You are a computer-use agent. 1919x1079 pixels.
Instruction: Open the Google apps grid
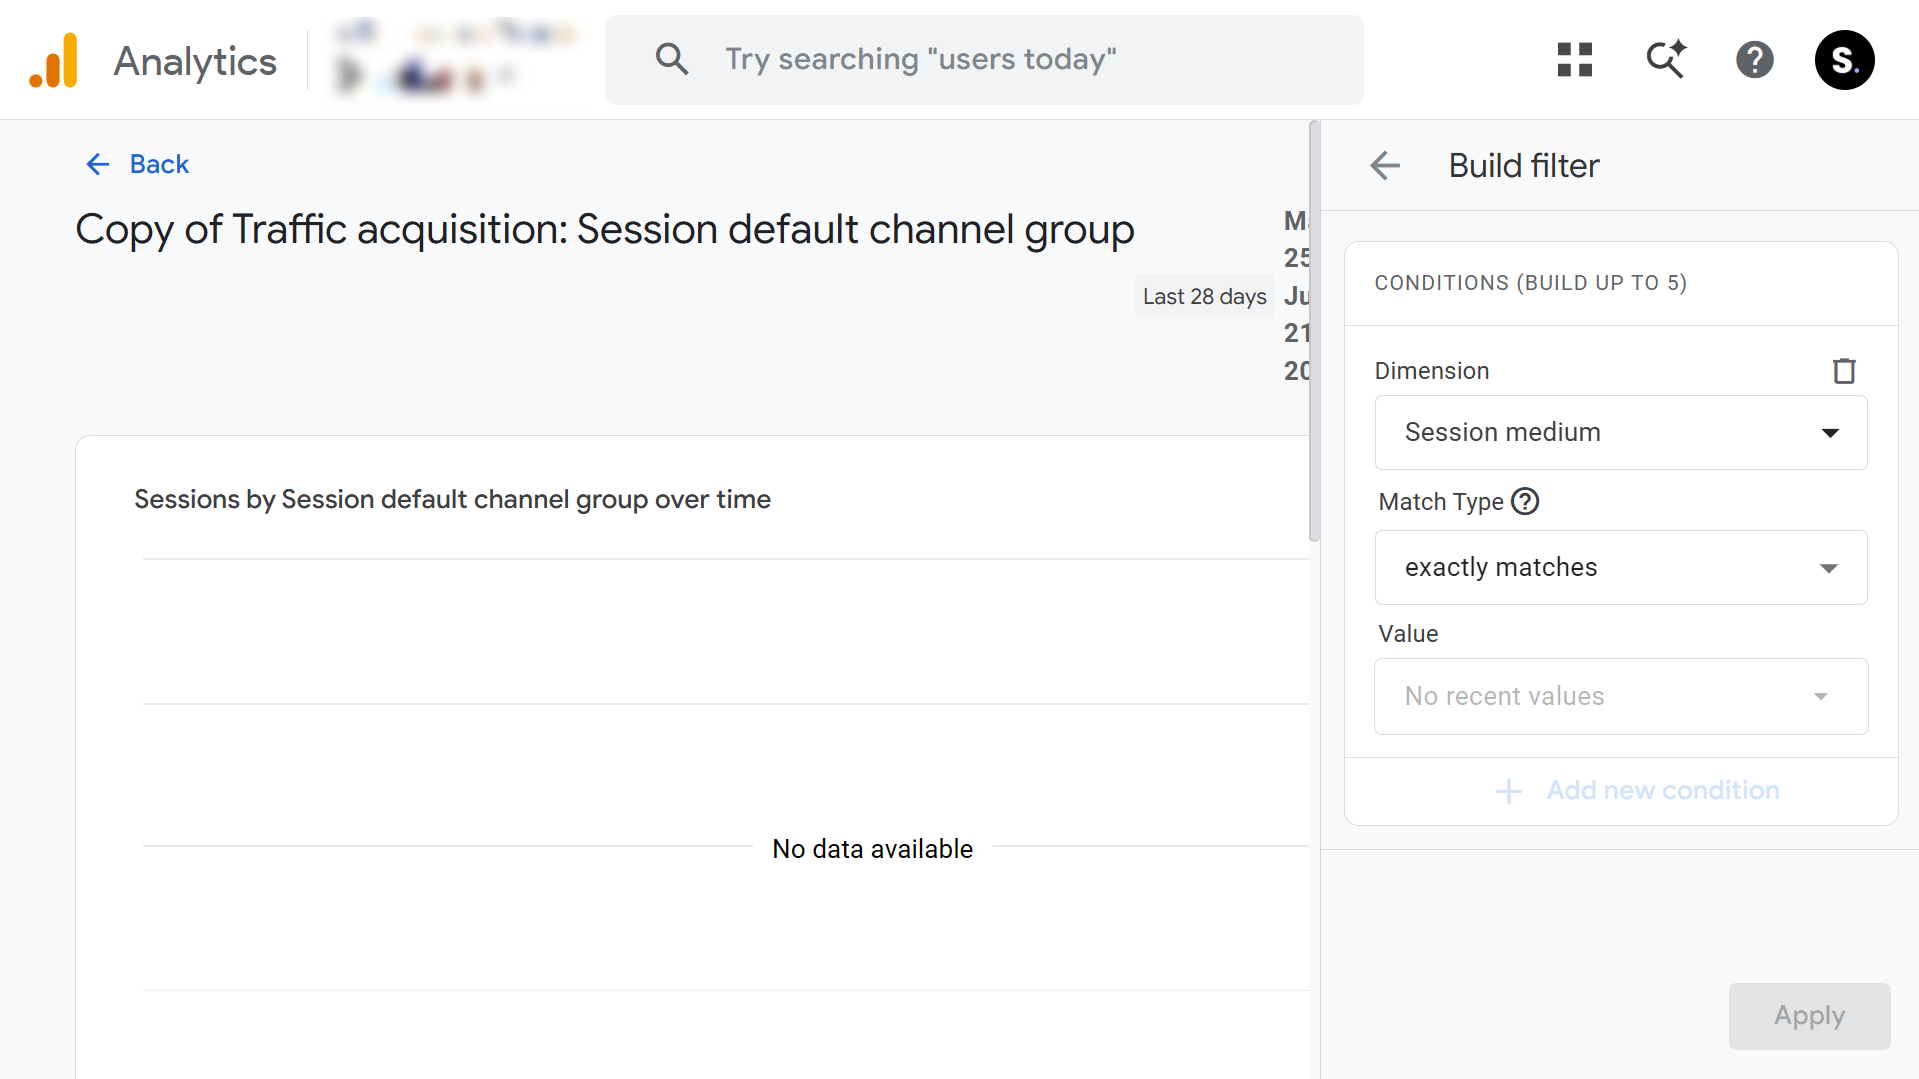[1575, 60]
